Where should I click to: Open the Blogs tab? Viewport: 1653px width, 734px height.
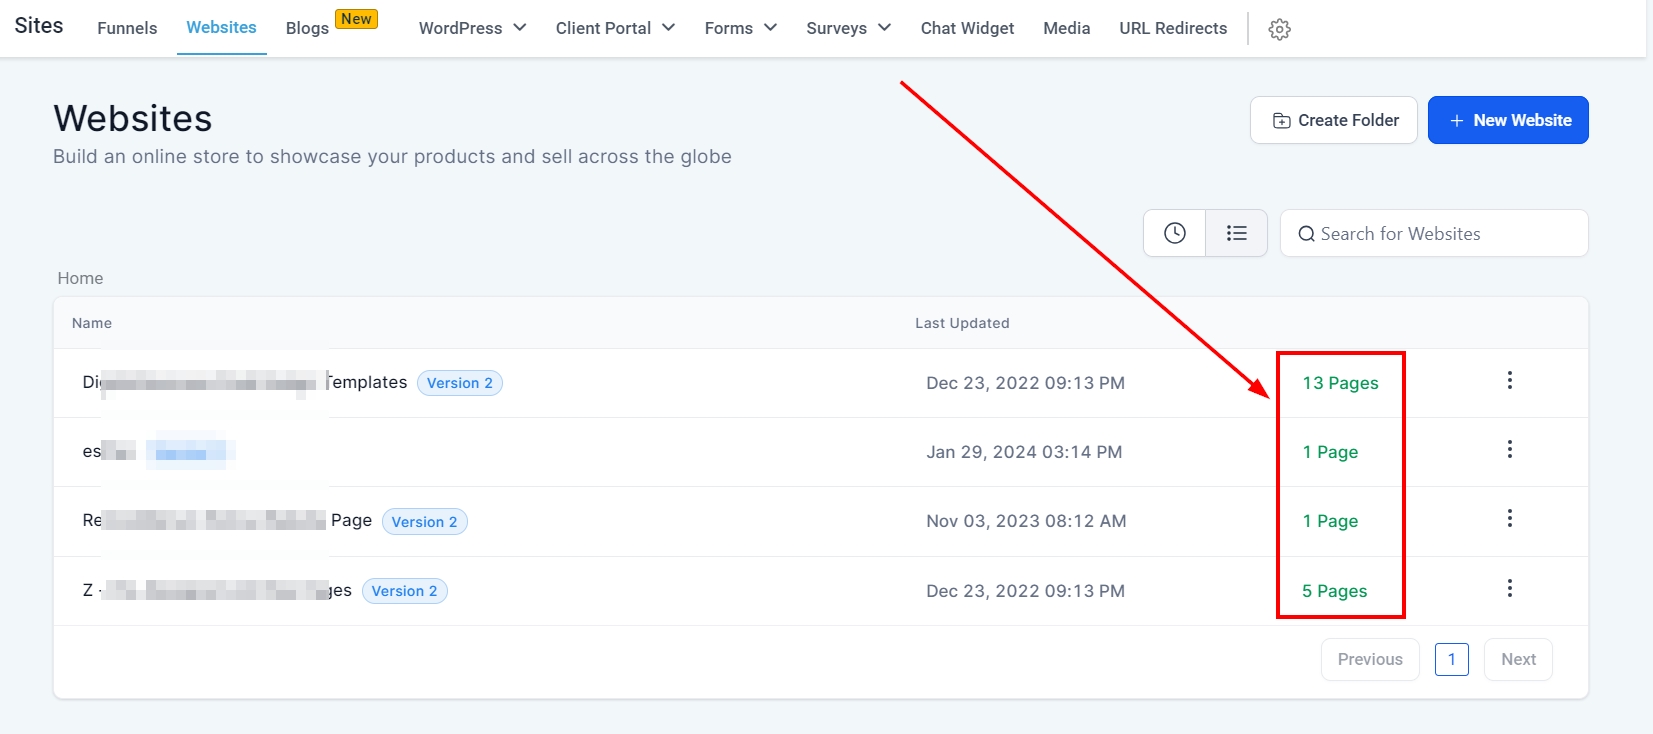click(307, 28)
